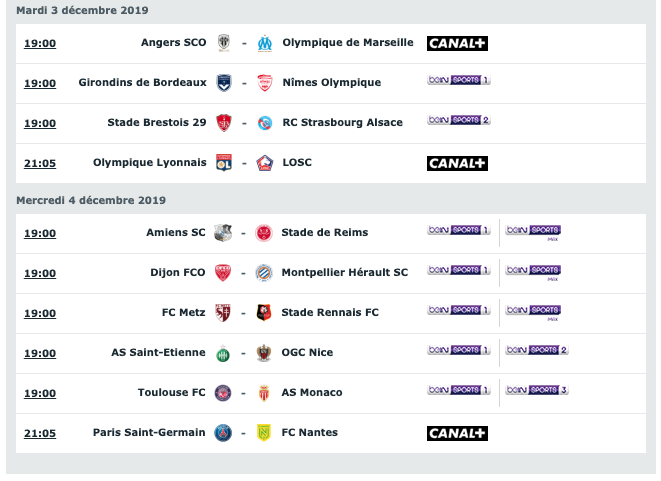Click the Canal+ logo for PSG match

point(457,433)
